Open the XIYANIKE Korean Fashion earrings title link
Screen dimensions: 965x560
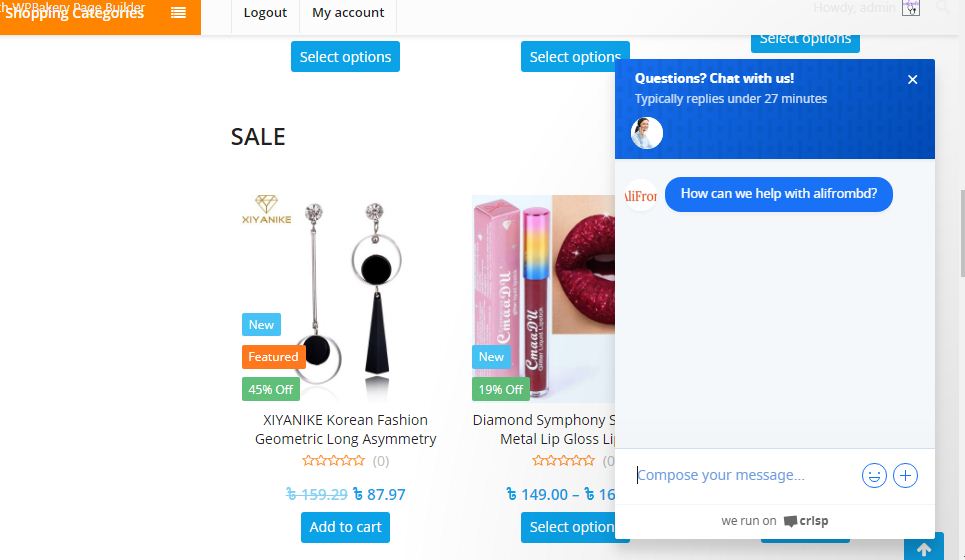tap(345, 430)
